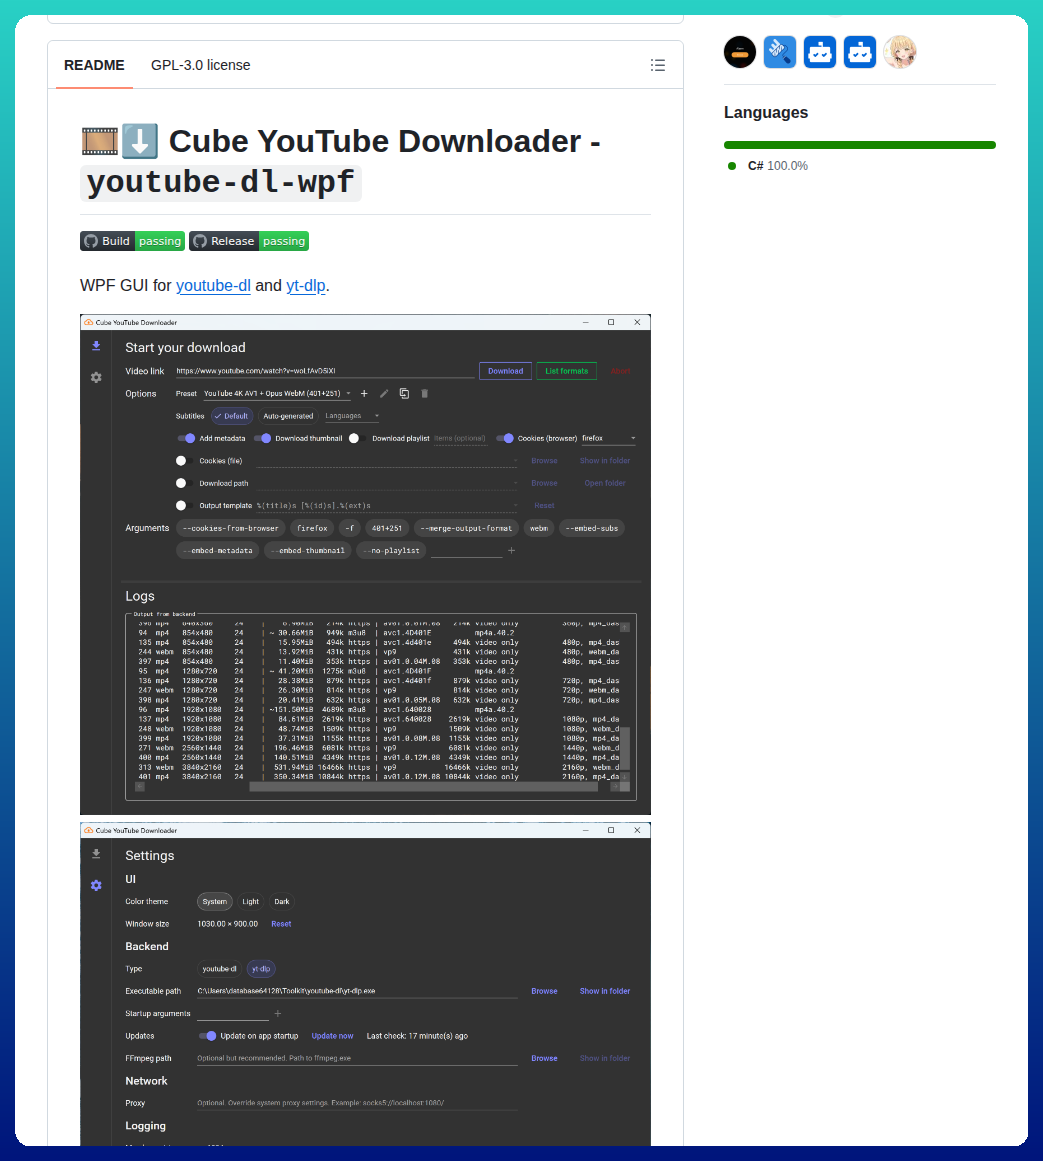Select settings gear in first app window sidebar
Image resolution: width=1043 pixels, height=1161 pixels.
tap(96, 378)
